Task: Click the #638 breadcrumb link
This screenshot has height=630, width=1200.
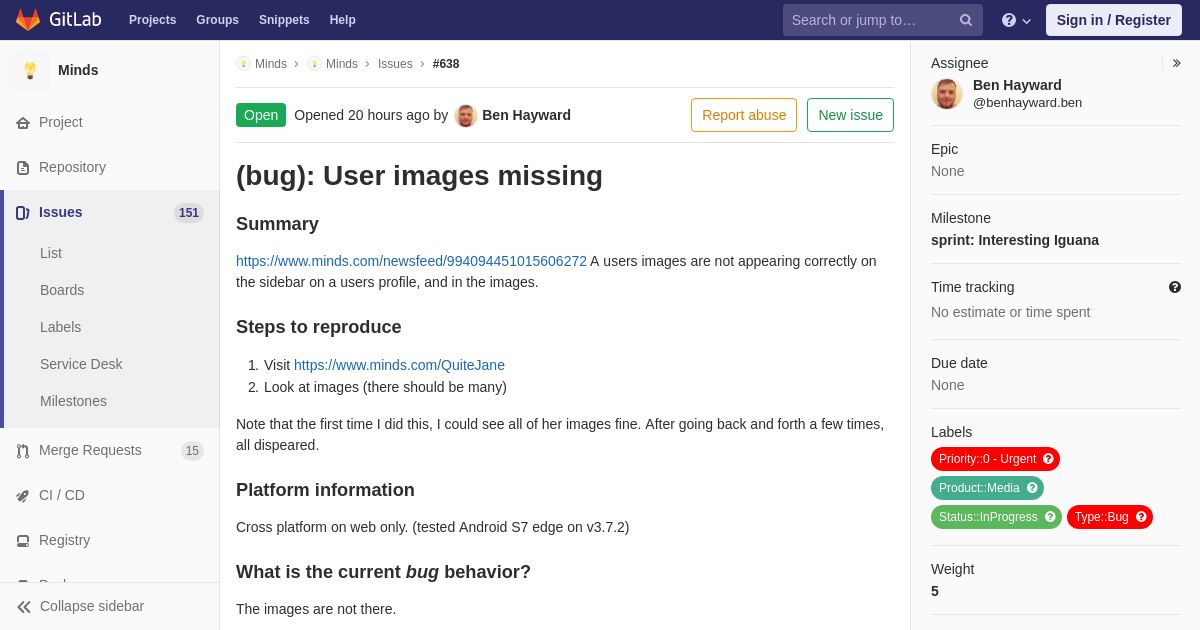Action: click(446, 64)
